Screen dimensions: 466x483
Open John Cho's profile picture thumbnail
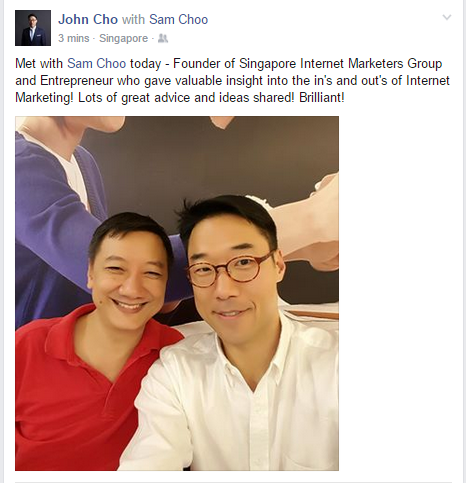33,28
